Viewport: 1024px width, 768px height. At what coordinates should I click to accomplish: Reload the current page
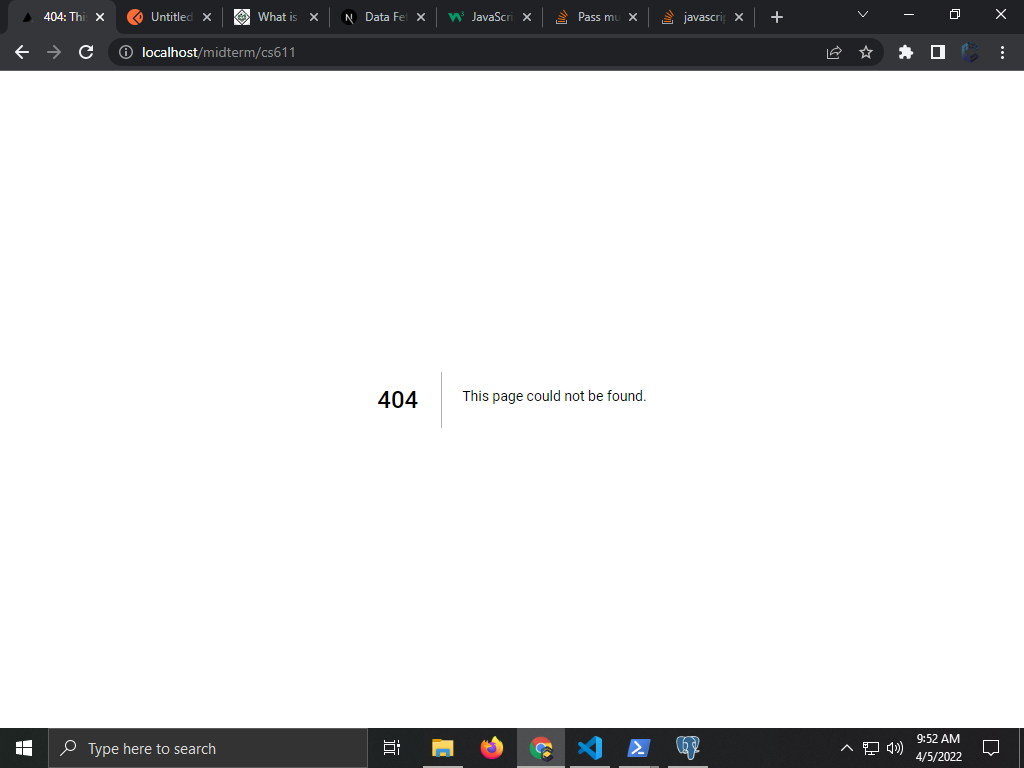coord(86,52)
